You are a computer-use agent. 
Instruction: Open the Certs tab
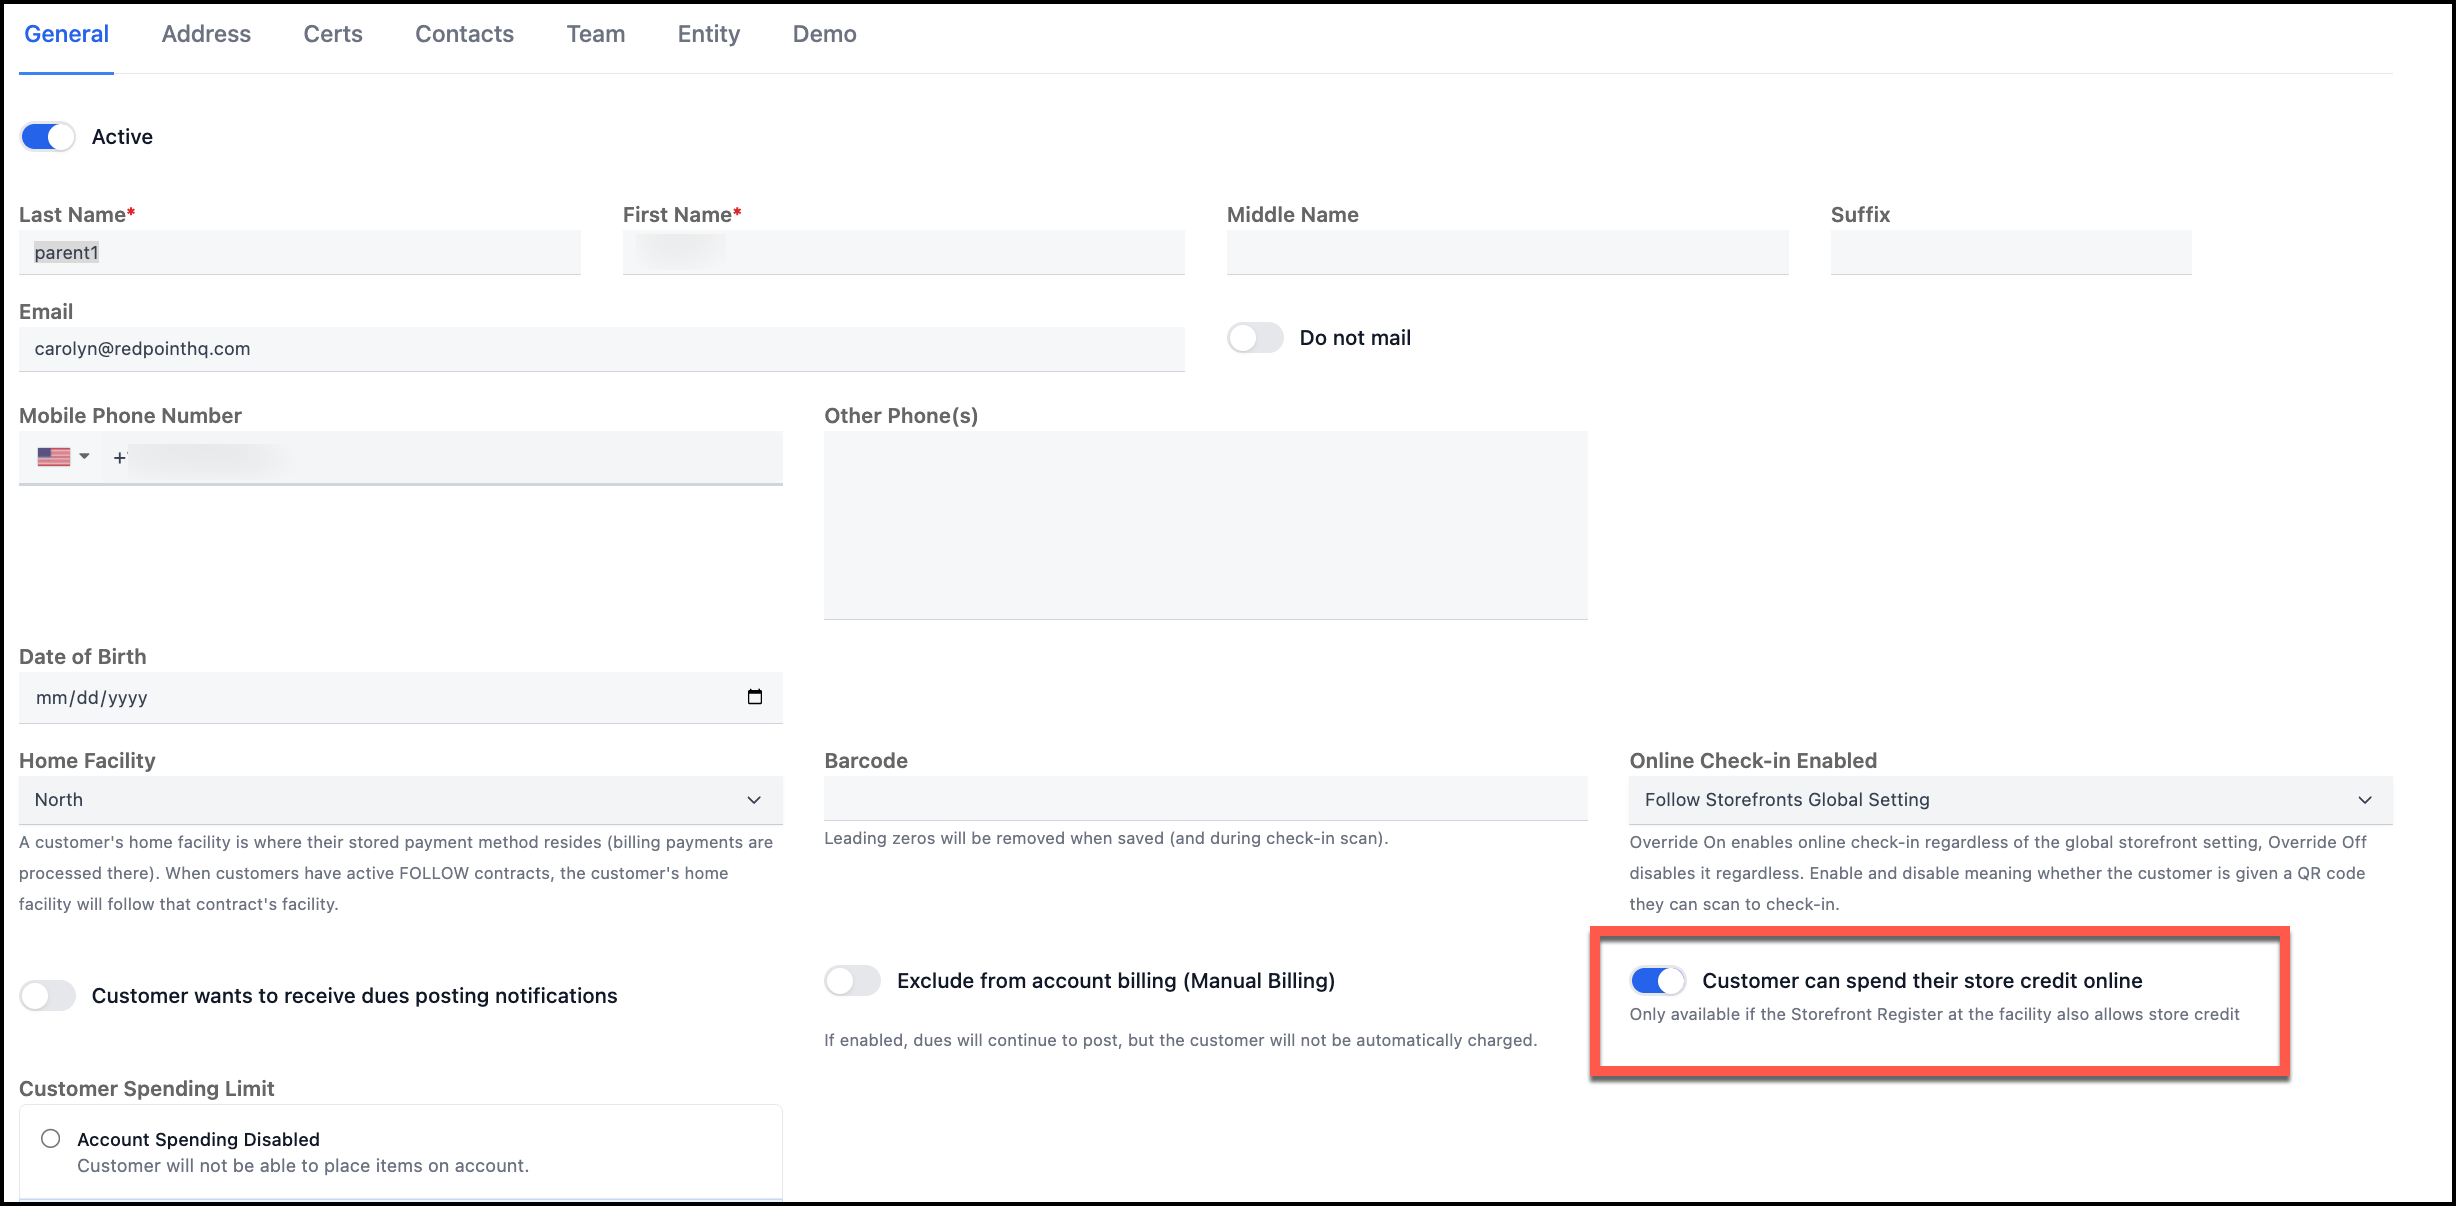coord(333,34)
